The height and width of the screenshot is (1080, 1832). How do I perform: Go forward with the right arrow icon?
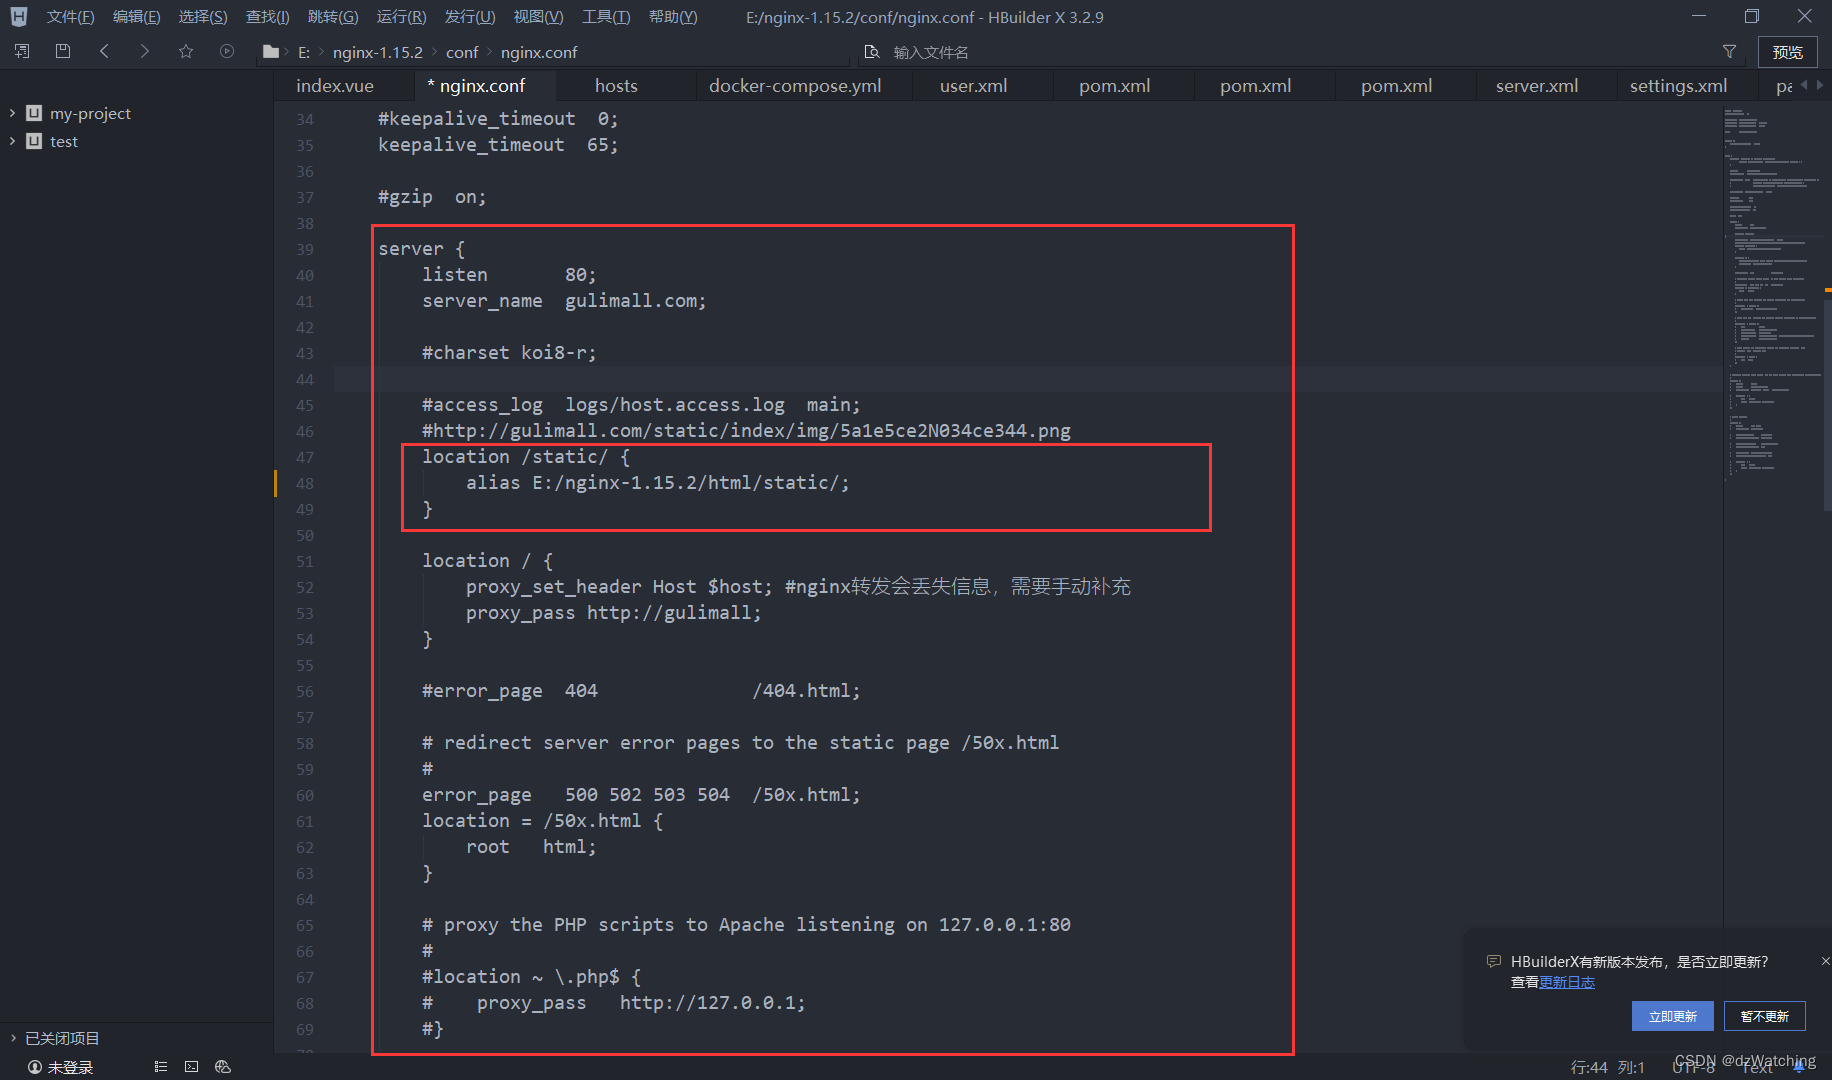click(x=145, y=51)
